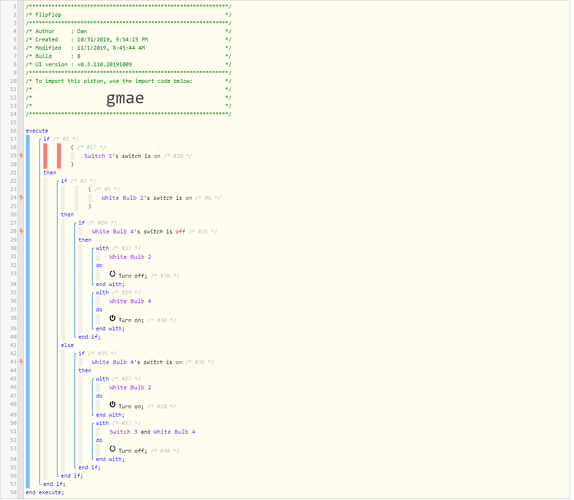Click the White Bulb 2's switch is on condition
Viewport: 574px width, 500px height.
147,198
